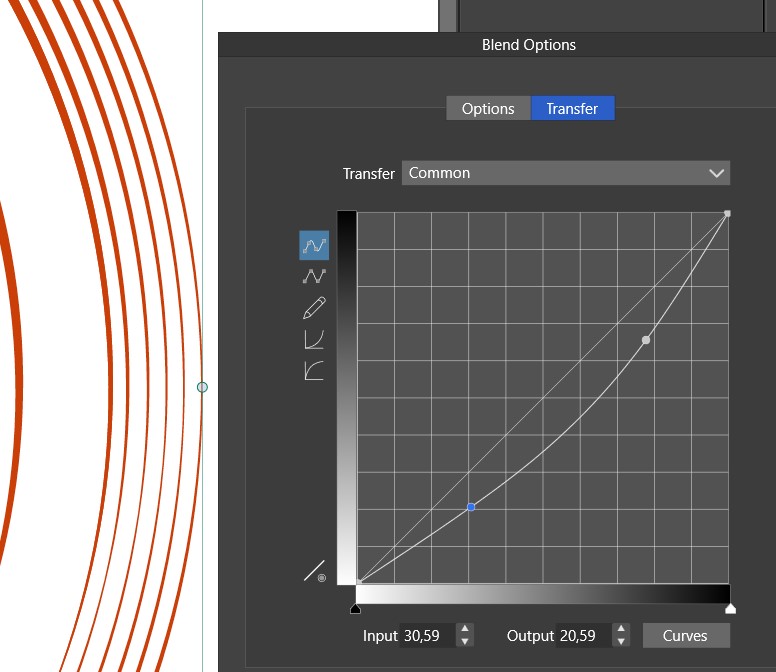Decrease the Input value with down arrow
Viewport: 776px width, 672px height.
pyautogui.click(x=465, y=641)
